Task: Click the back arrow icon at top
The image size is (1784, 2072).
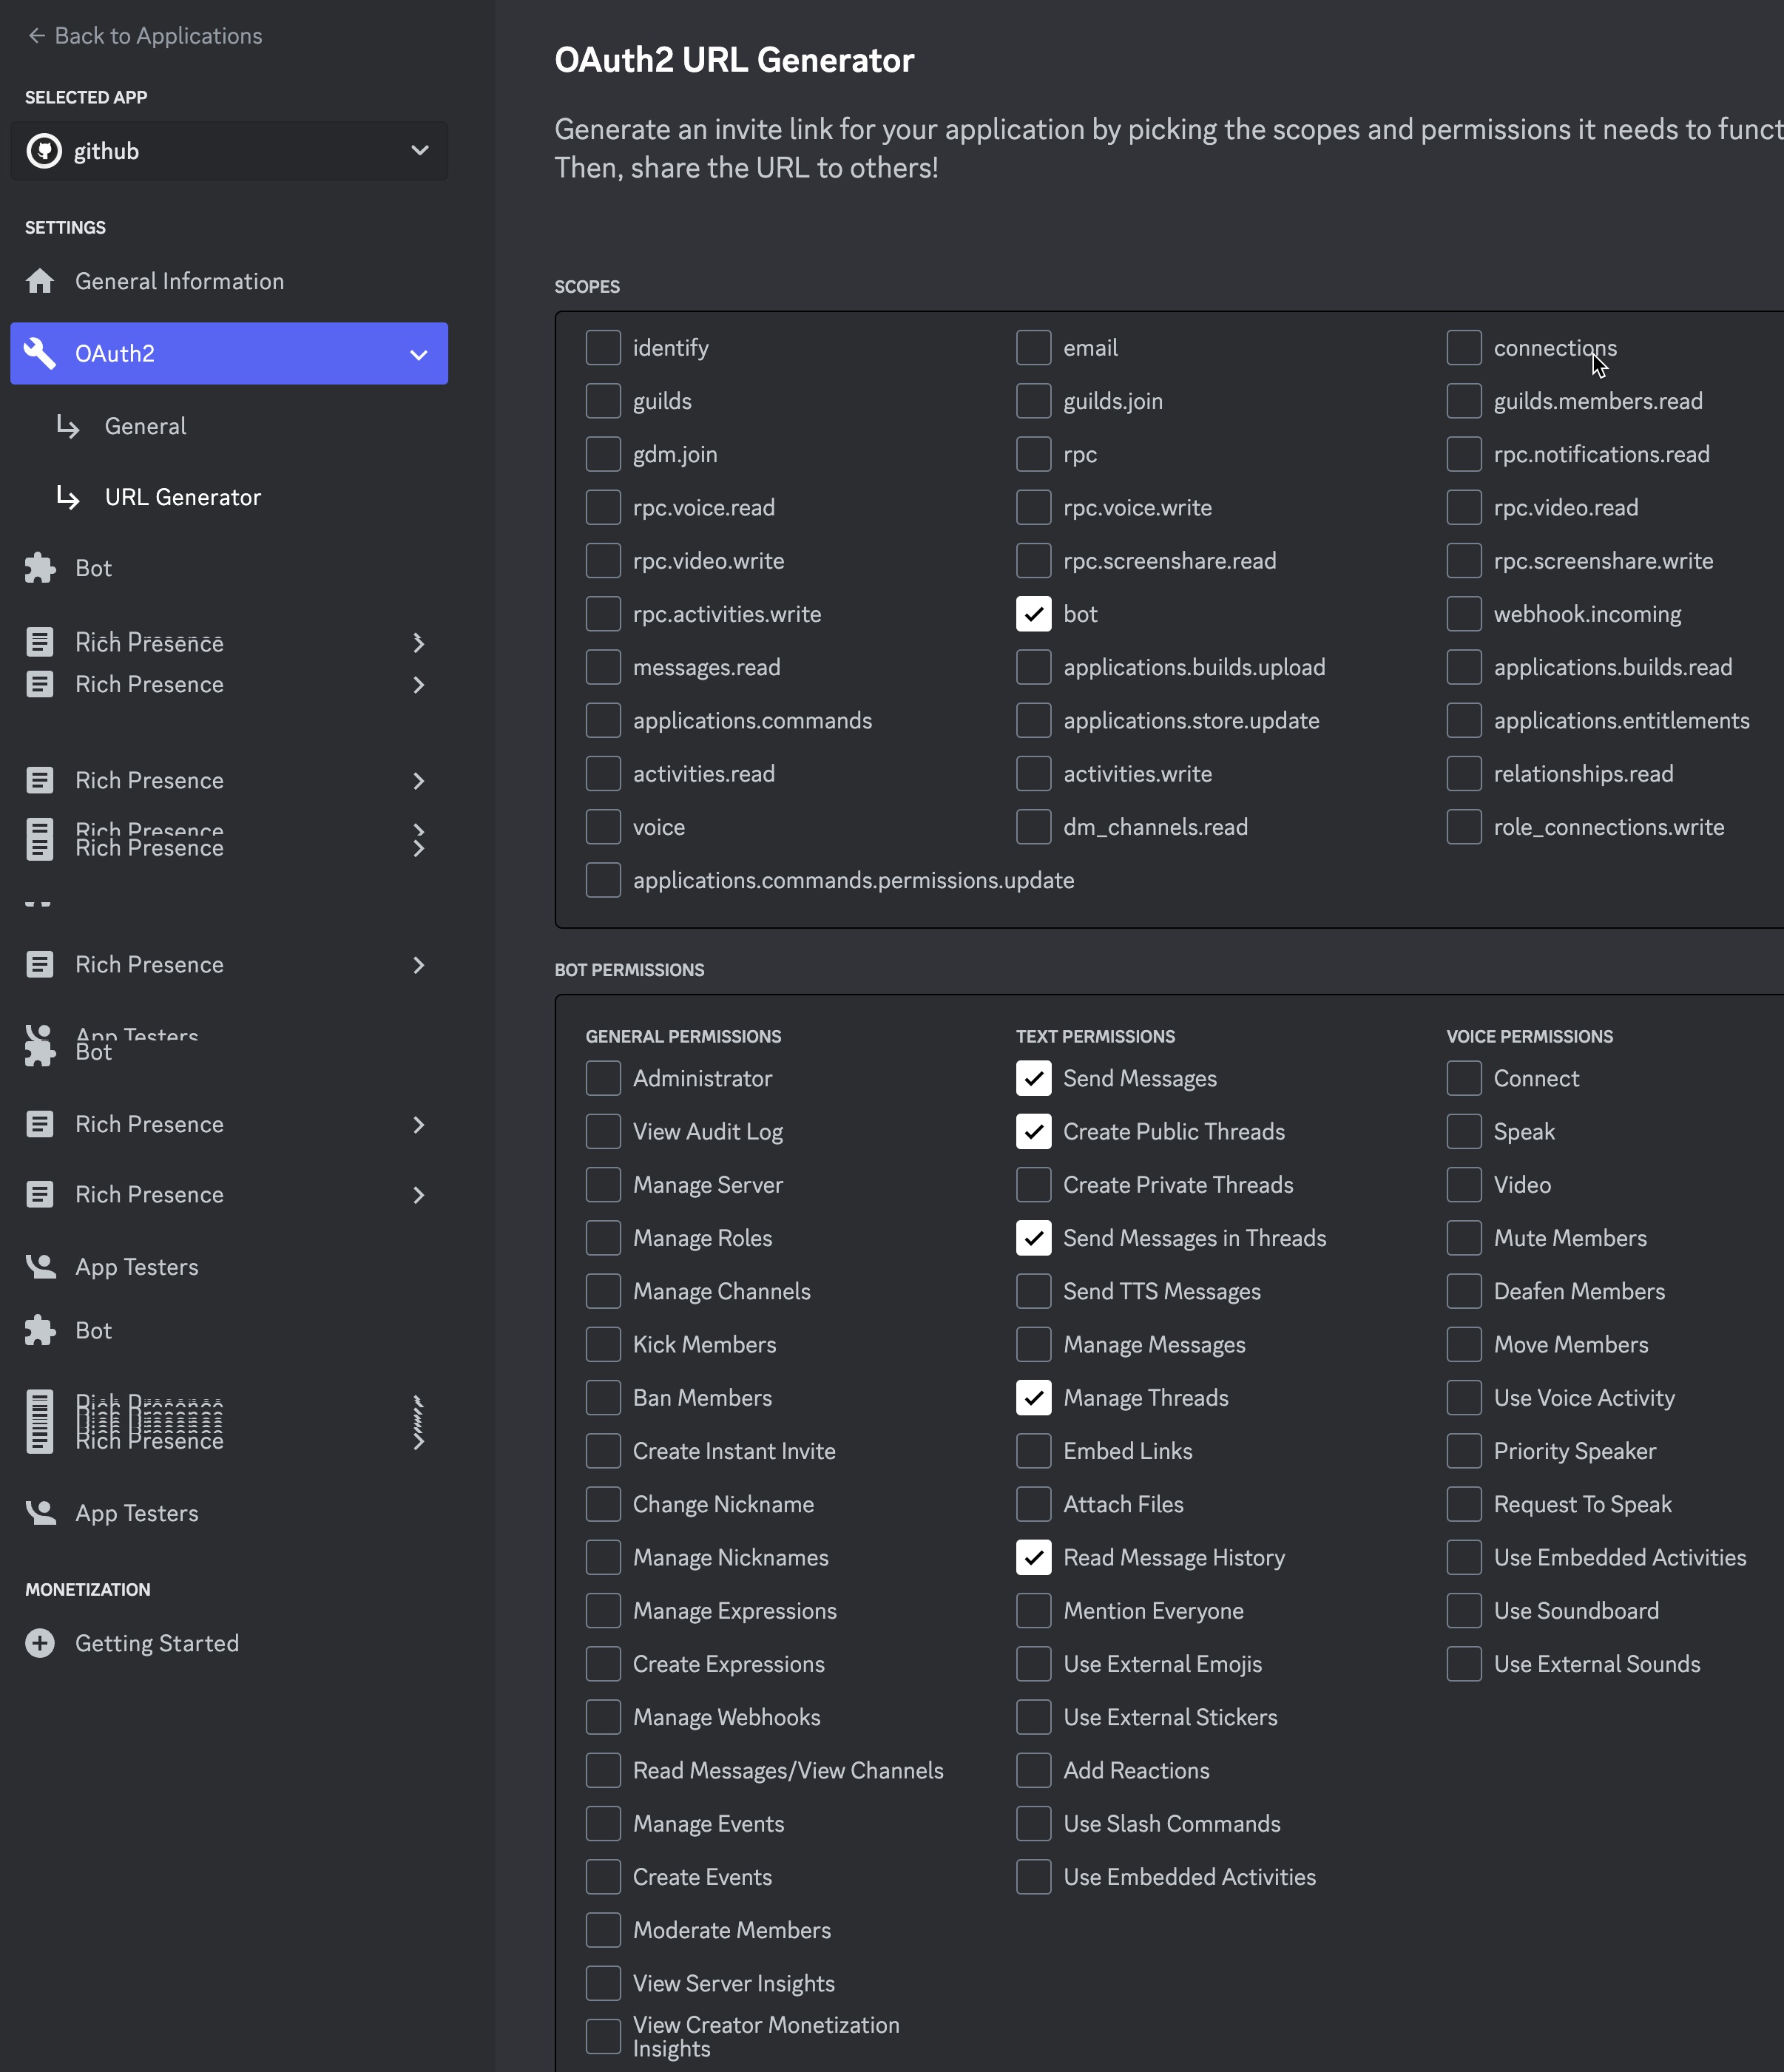Action: [x=37, y=36]
